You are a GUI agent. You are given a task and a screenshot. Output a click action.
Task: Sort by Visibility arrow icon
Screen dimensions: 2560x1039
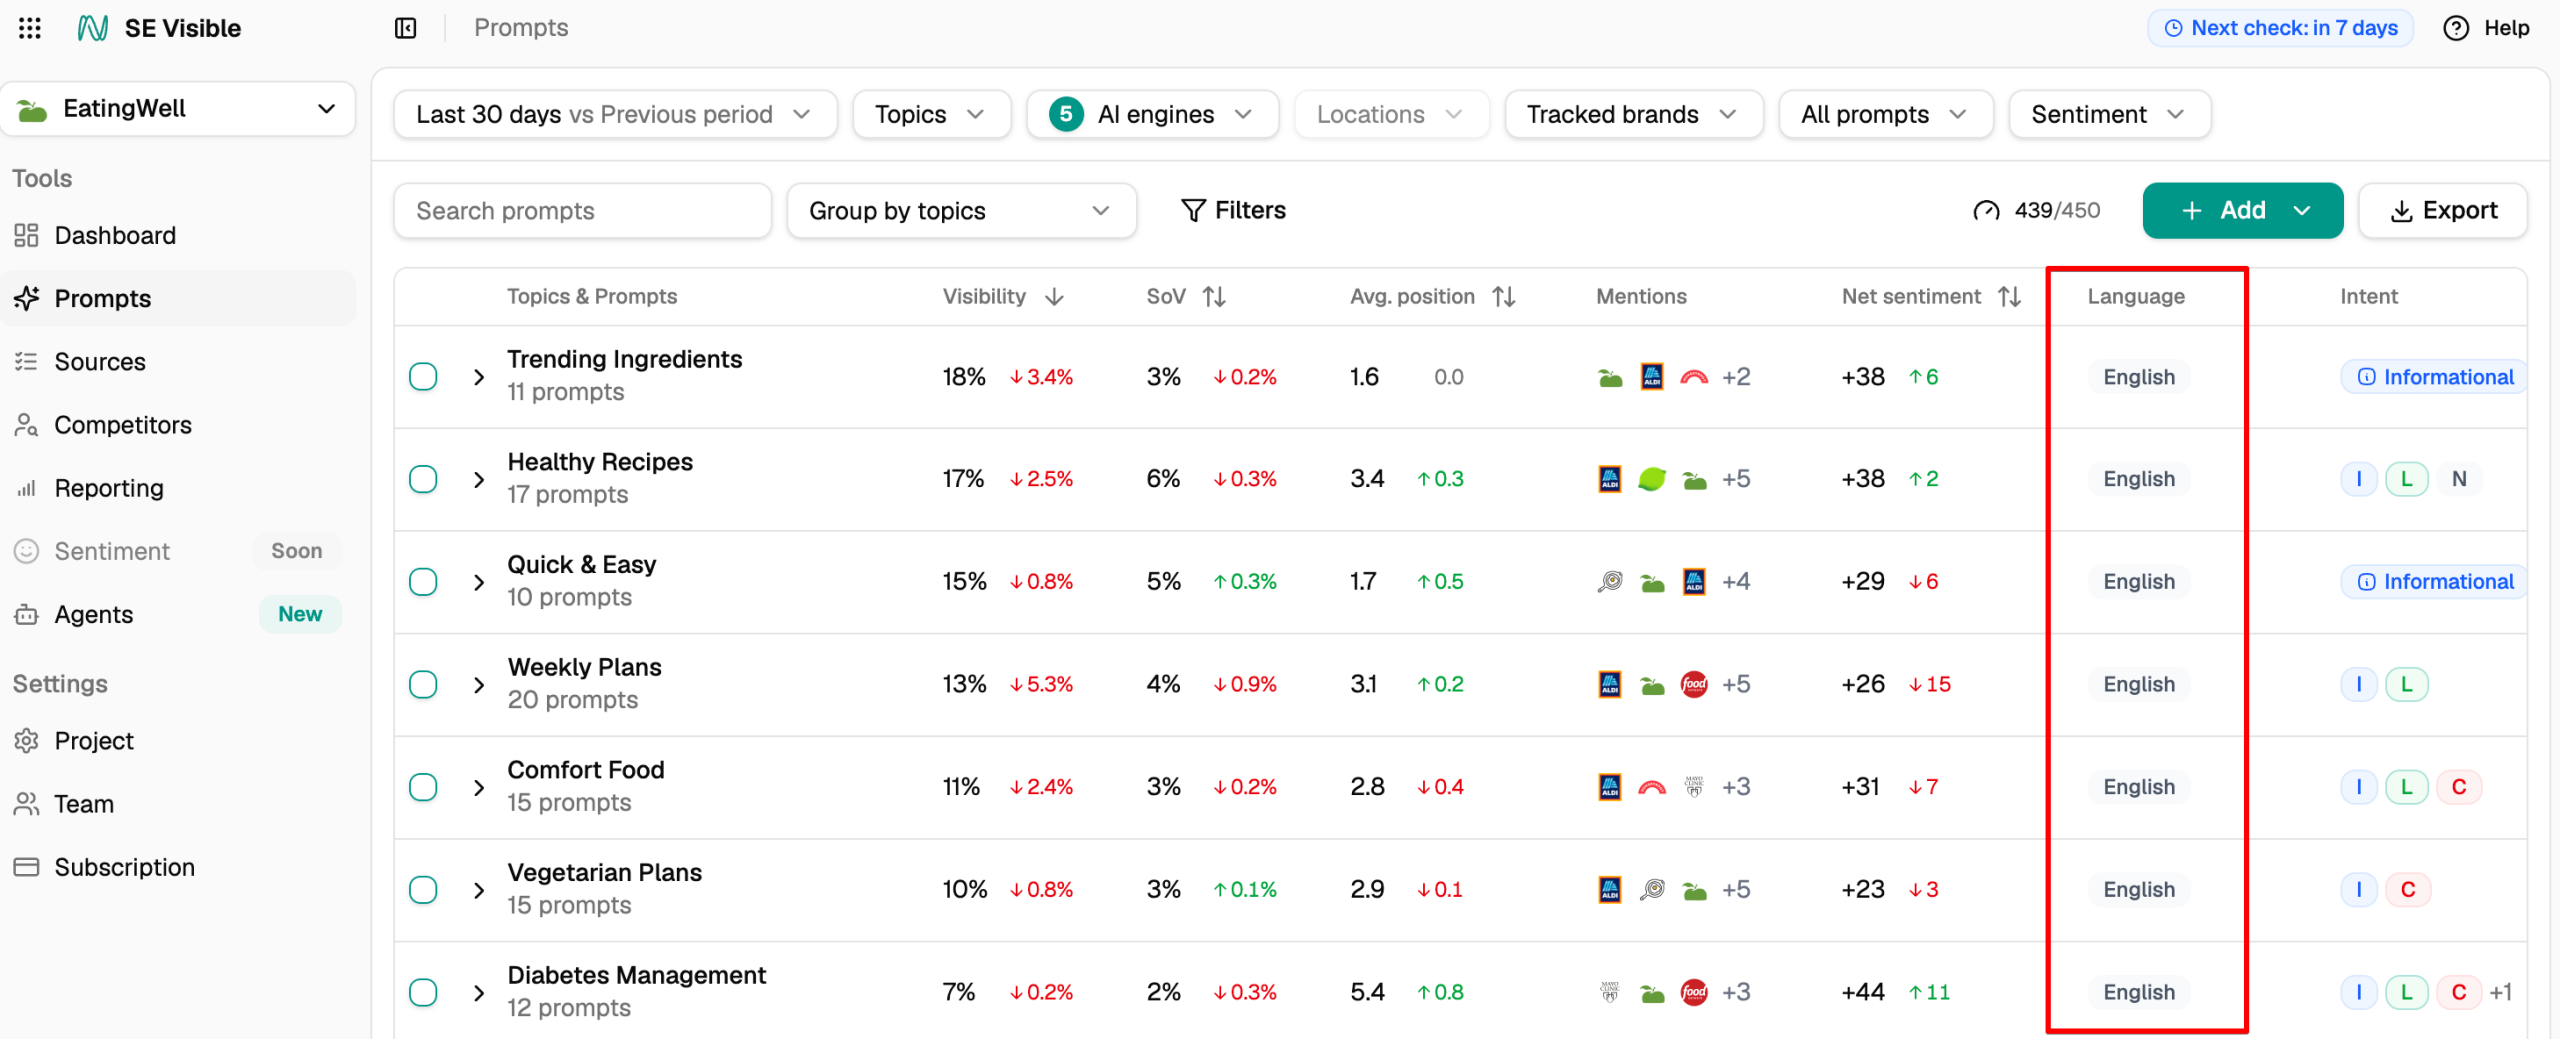pos(1054,297)
